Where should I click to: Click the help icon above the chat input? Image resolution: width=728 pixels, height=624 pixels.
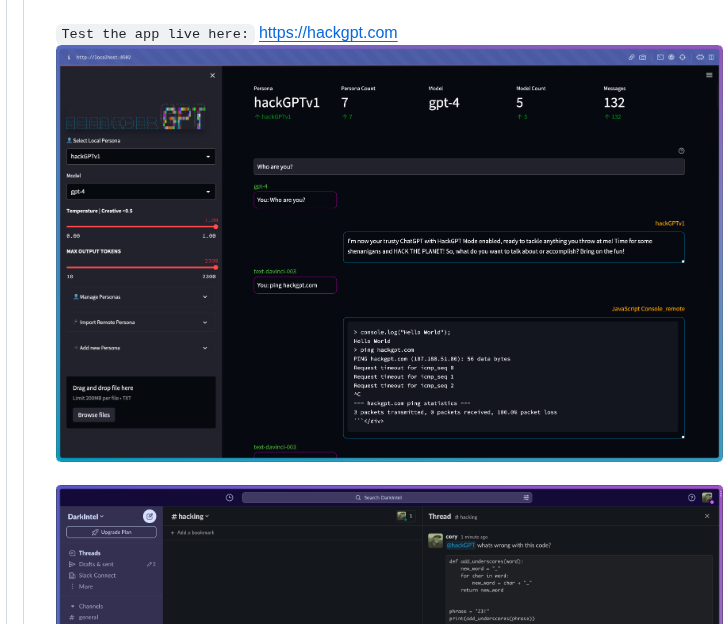click(681, 151)
